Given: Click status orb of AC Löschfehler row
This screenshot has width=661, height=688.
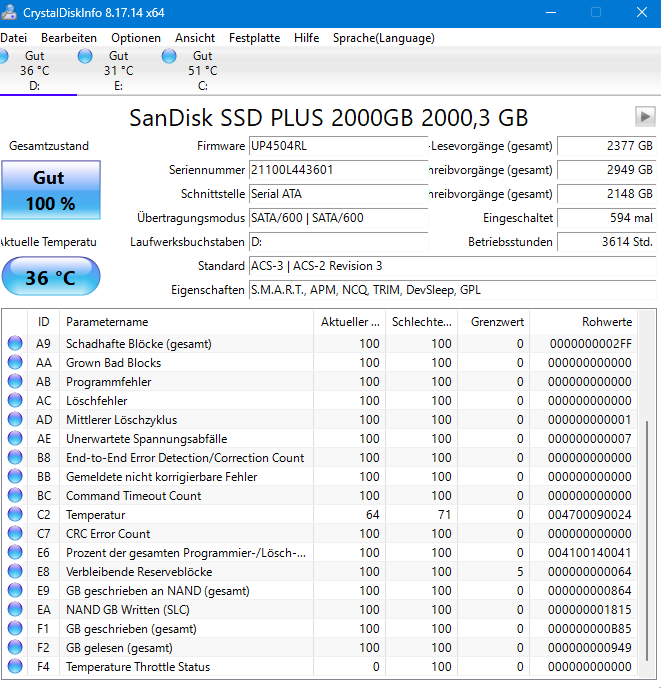Looking at the screenshot, I should (15, 401).
